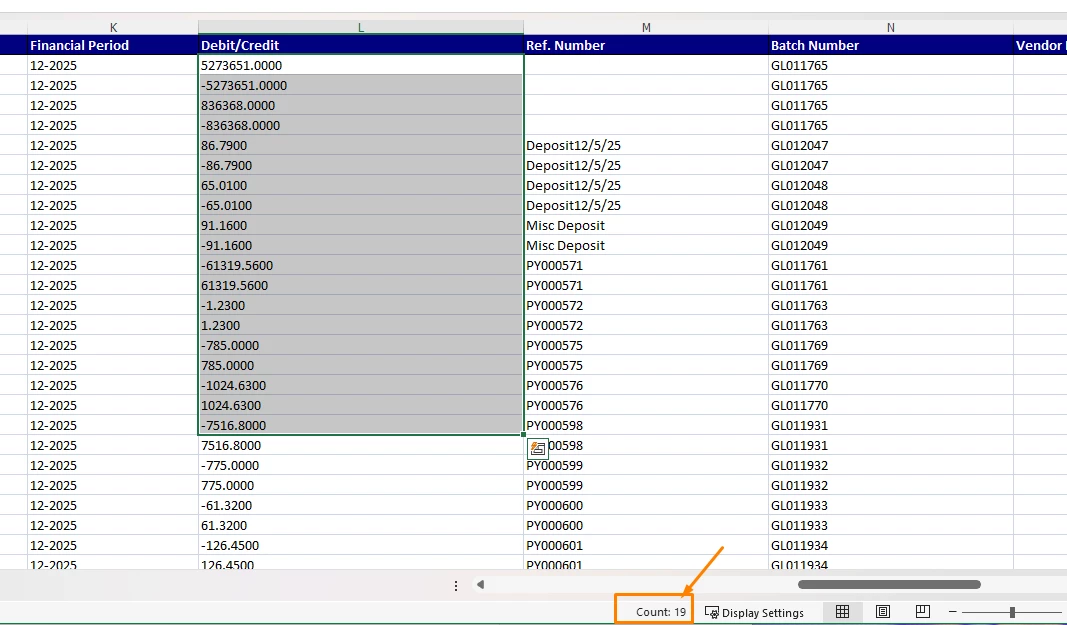The image size is (1067, 625).
Task: Click the horizontal scrollbar thumb
Action: click(x=889, y=584)
